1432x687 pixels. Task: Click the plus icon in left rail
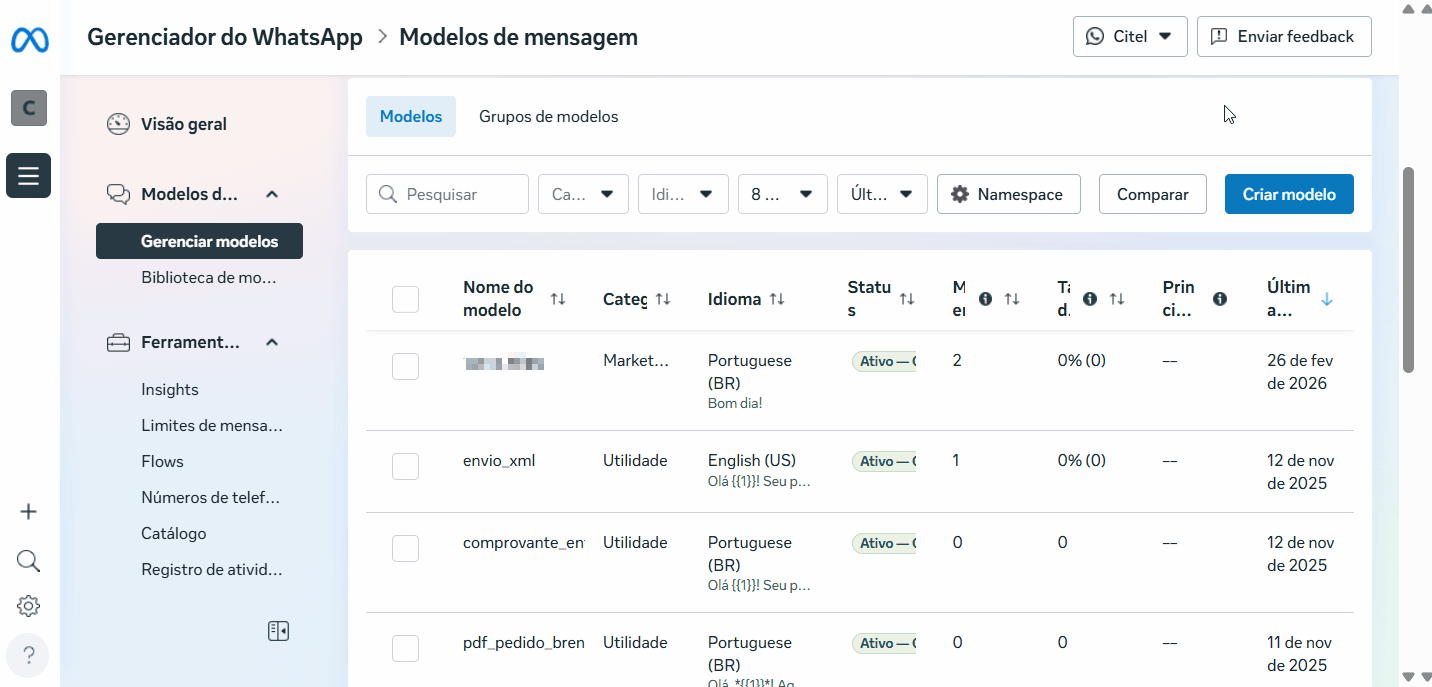tap(28, 512)
